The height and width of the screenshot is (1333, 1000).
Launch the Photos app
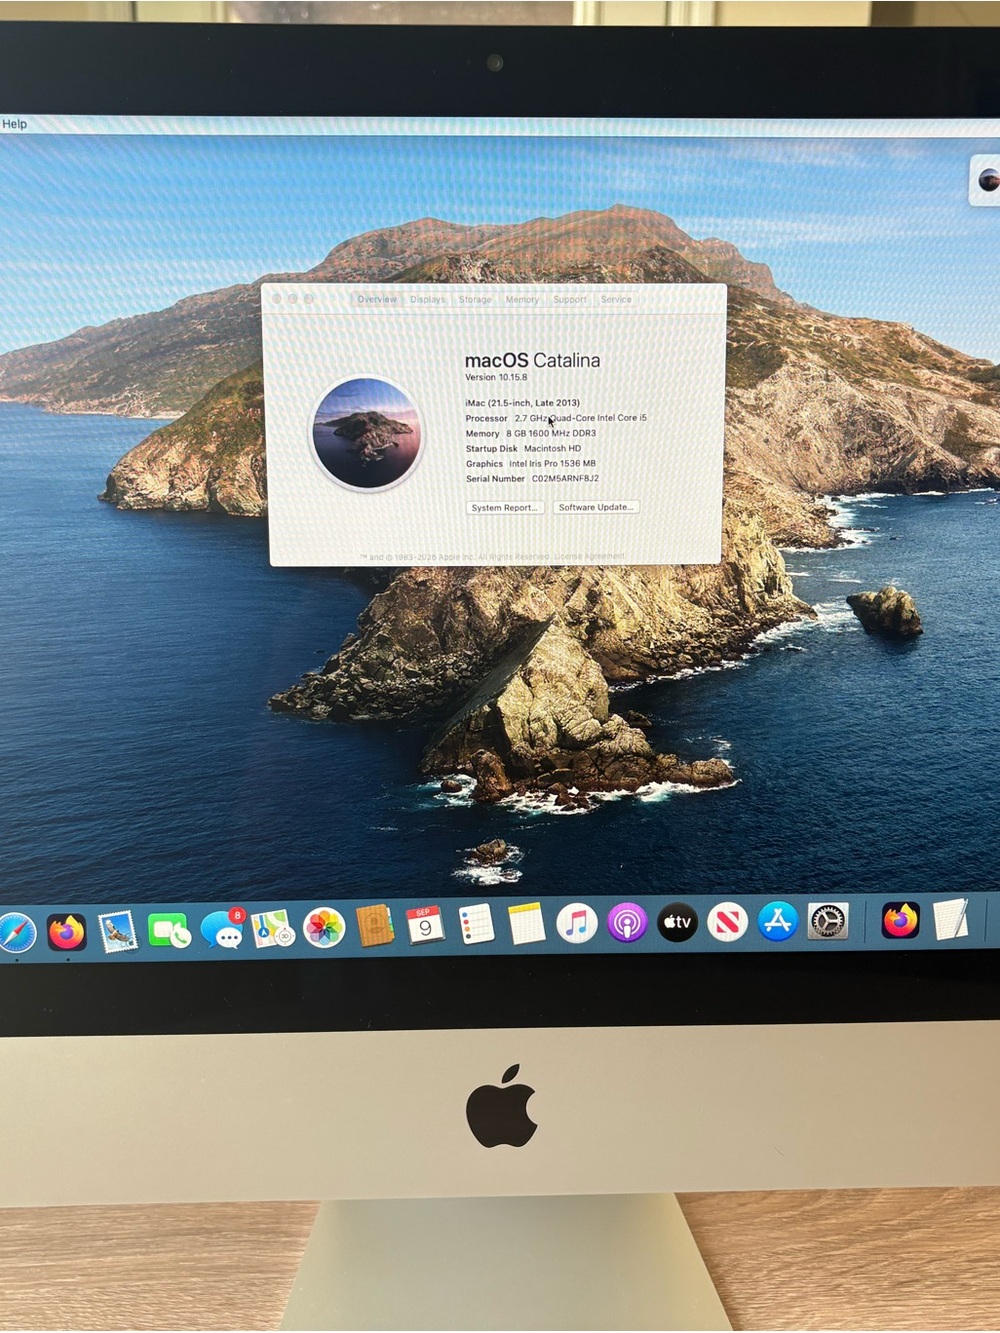pyautogui.click(x=324, y=928)
